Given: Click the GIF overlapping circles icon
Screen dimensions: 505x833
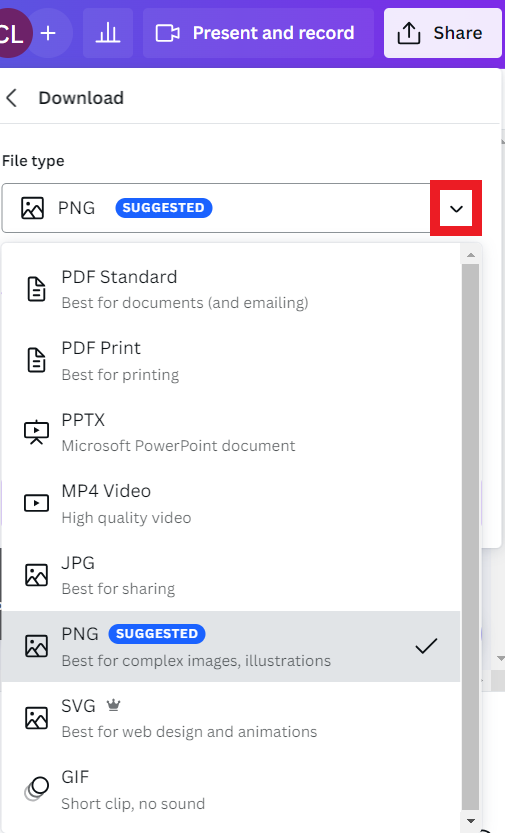Looking at the screenshot, I should point(37,788).
